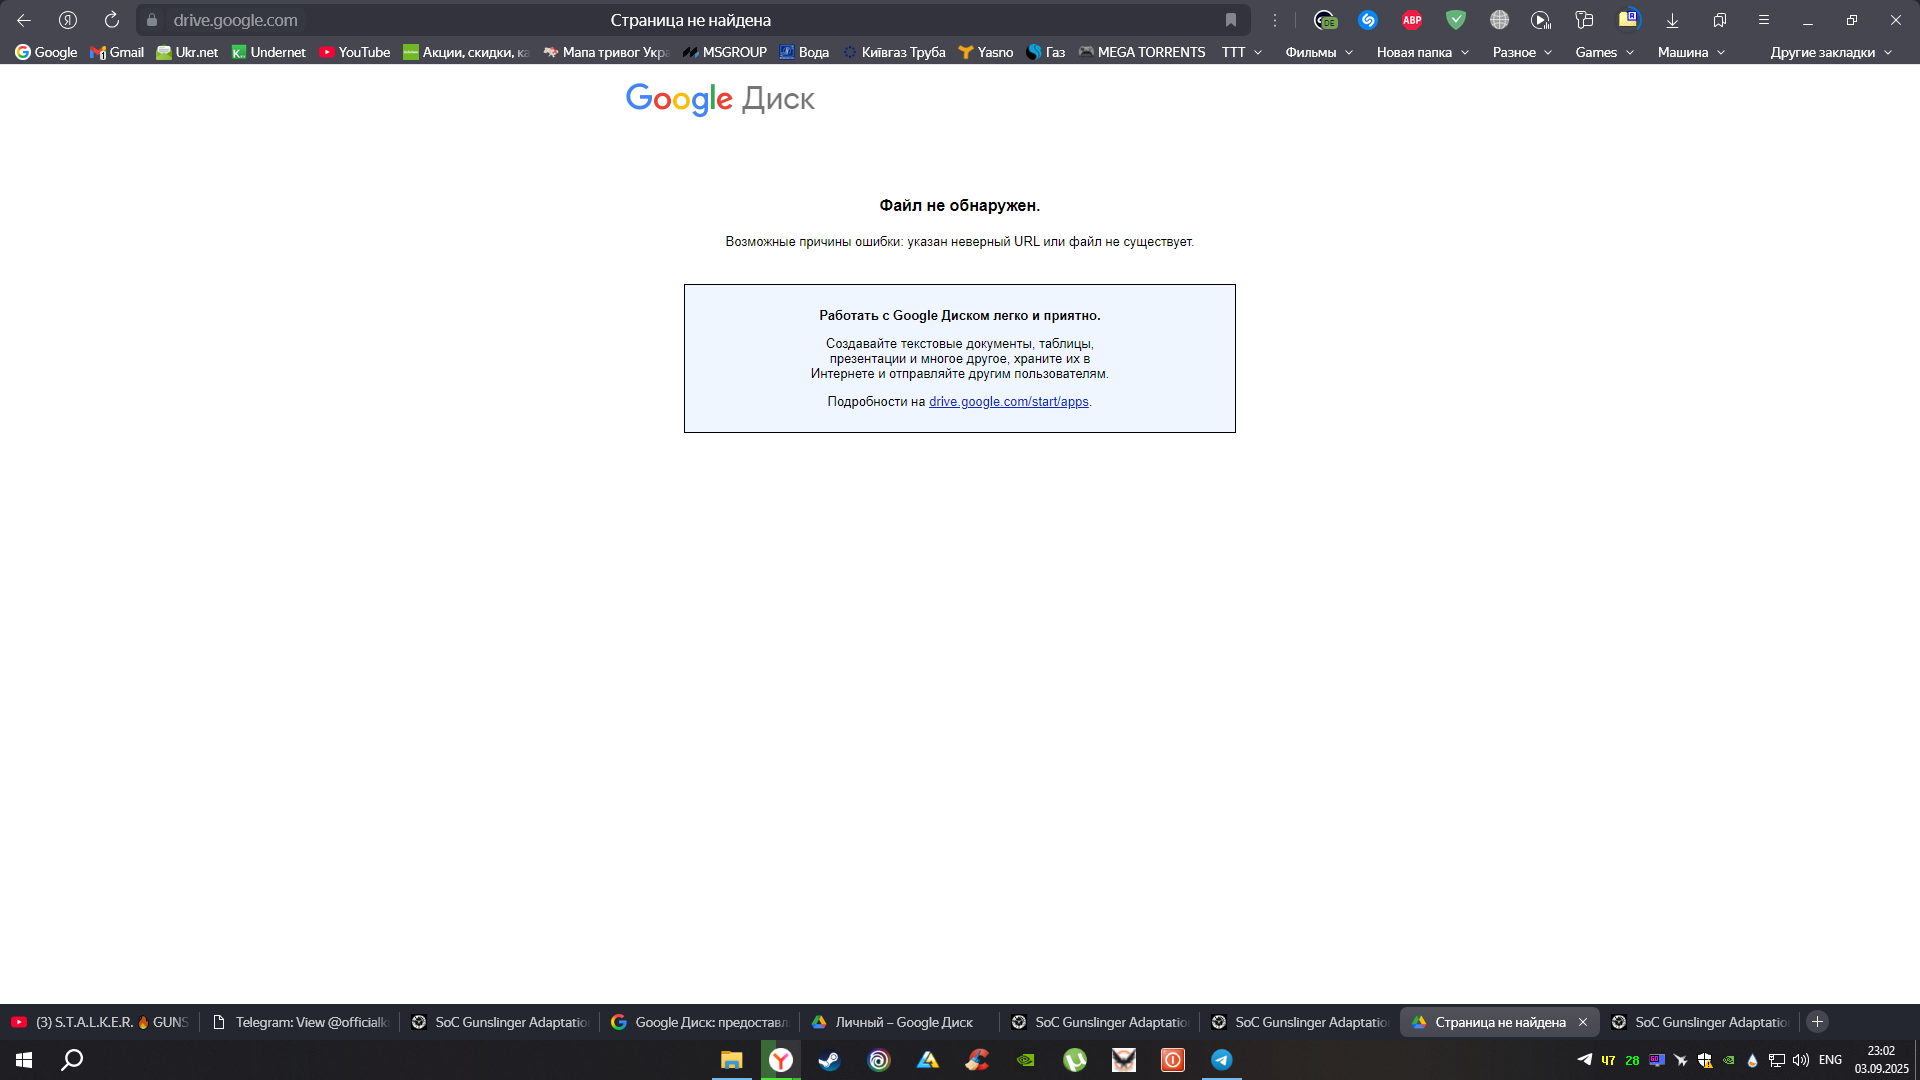Expand the Машина bookmarks folder
The width and height of the screenshot is (1920, 1080).
1691,52
